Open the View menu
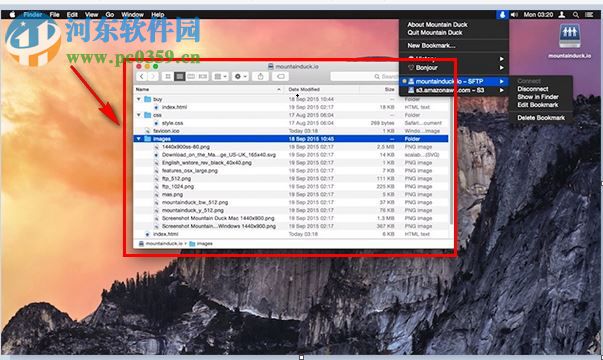This screenshot has width=603, height=360. pos(91,15)
